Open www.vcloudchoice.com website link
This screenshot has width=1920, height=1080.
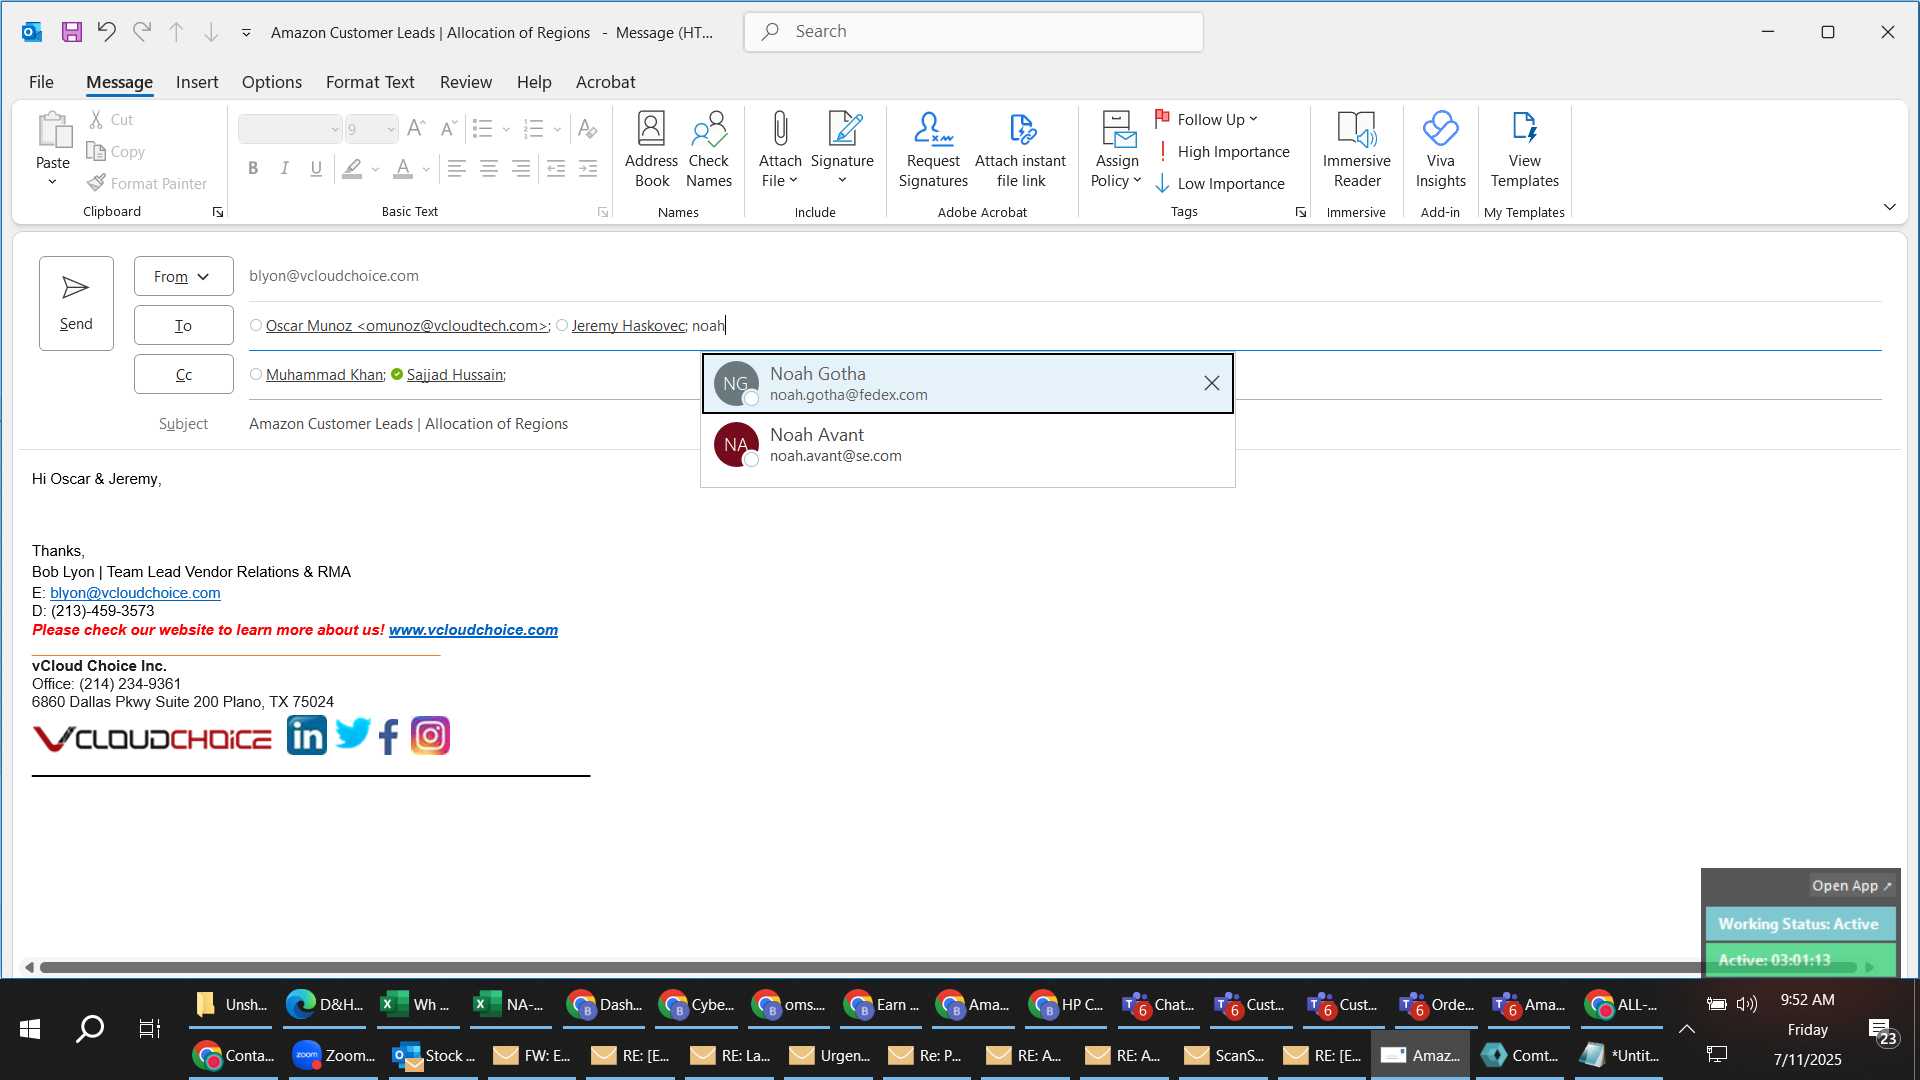coord(473,630)
